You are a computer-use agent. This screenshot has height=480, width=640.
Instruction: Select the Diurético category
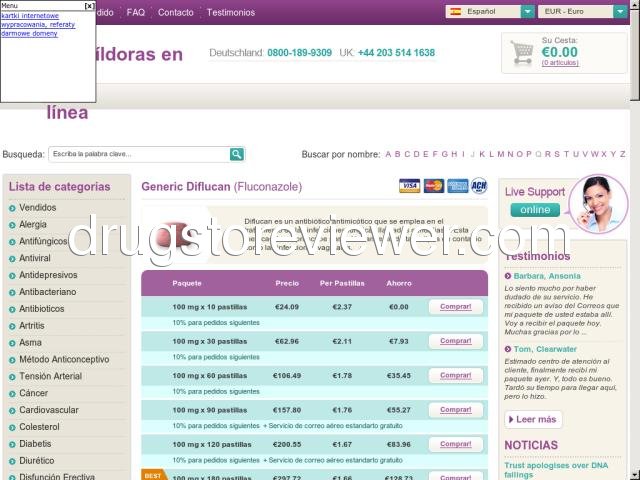[x=36, y=460]
